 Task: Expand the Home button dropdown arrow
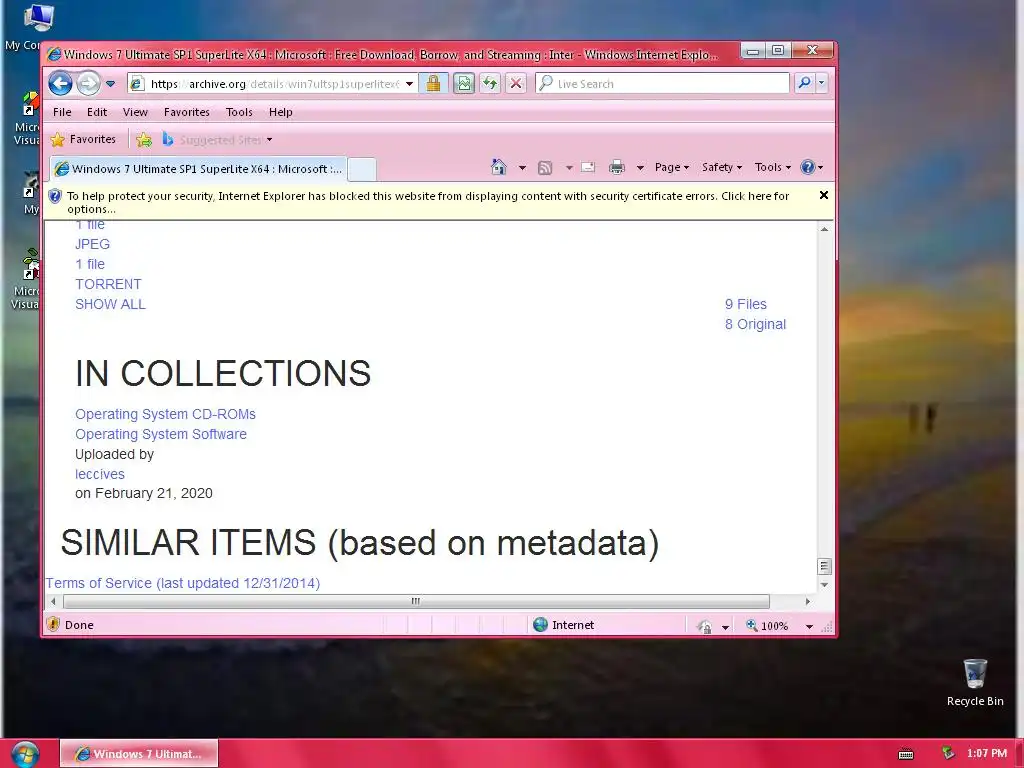pos(522,168)
